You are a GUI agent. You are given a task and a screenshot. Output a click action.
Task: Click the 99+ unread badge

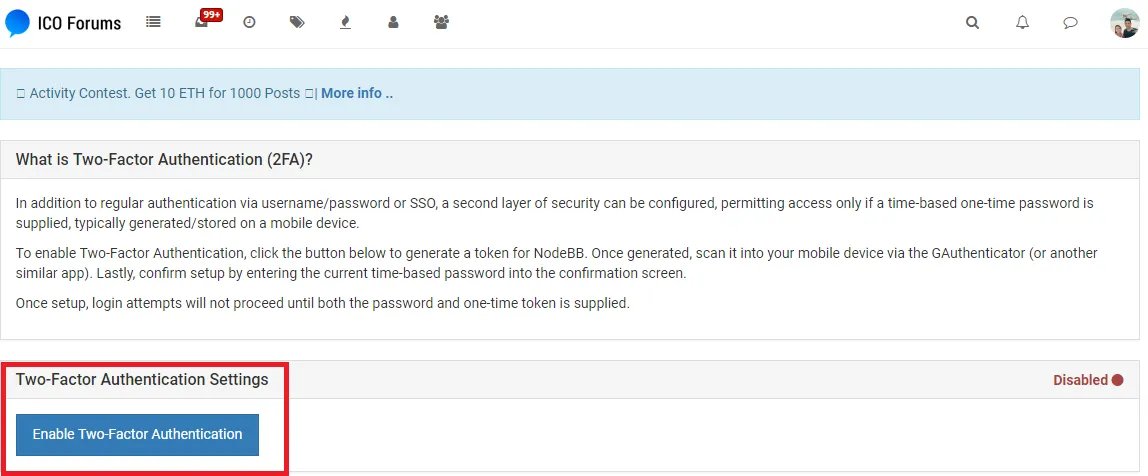(x=212, y=15)
